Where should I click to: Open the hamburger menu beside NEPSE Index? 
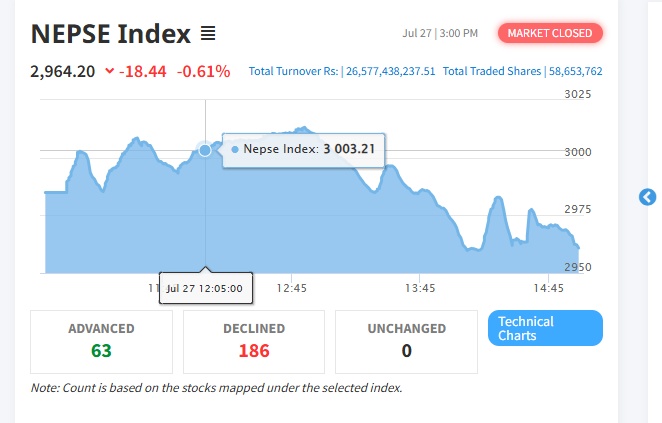click(208, 33)
